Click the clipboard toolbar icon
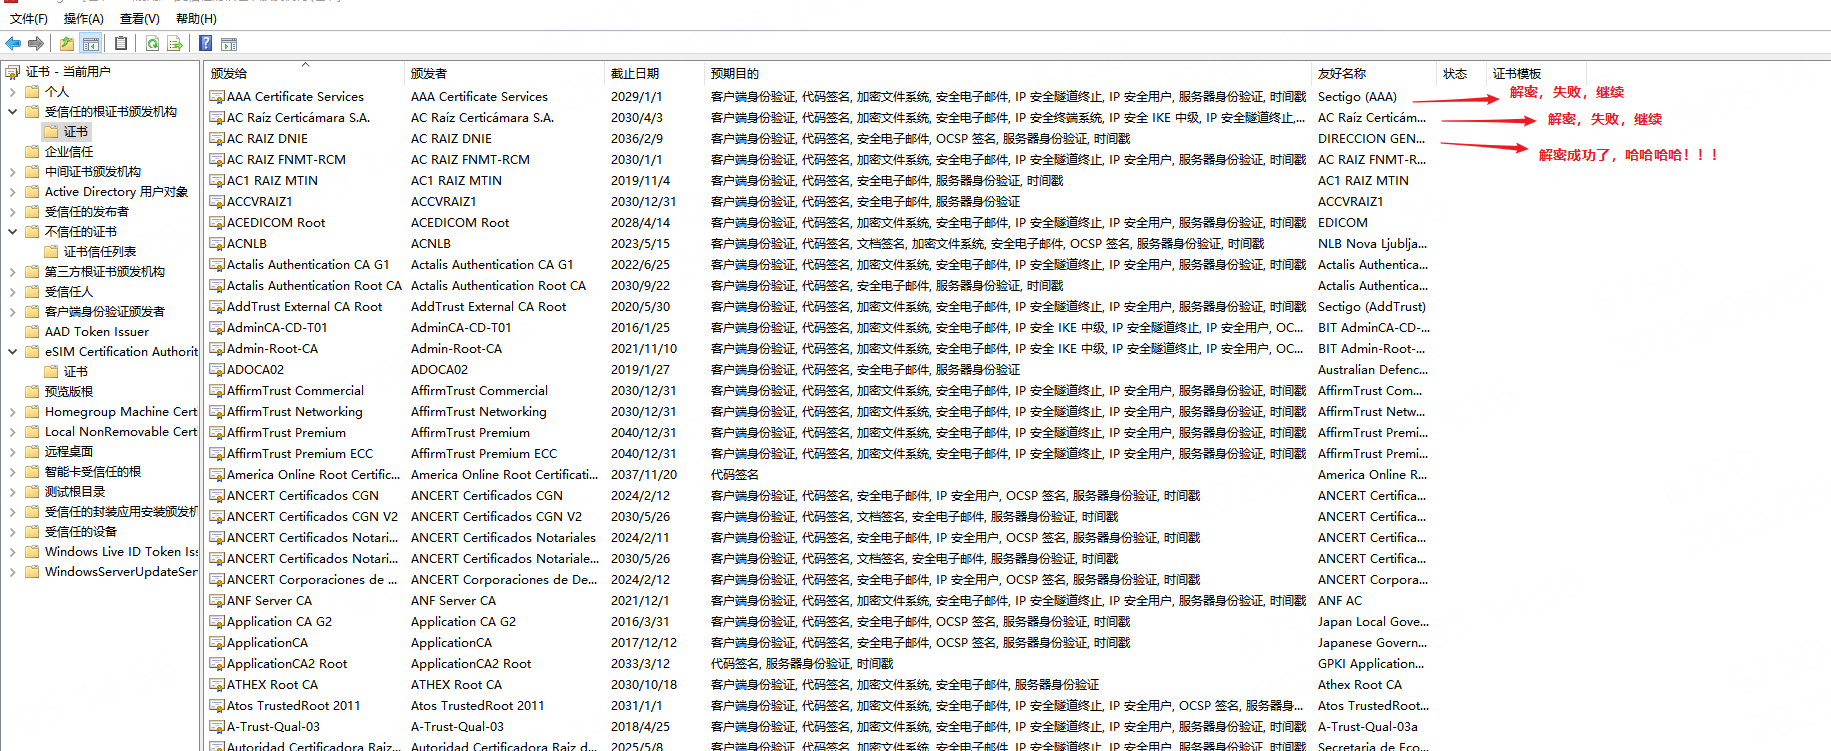Viewport: 1831px width, 751px height. pyautogui.click(x=121, y=43)
